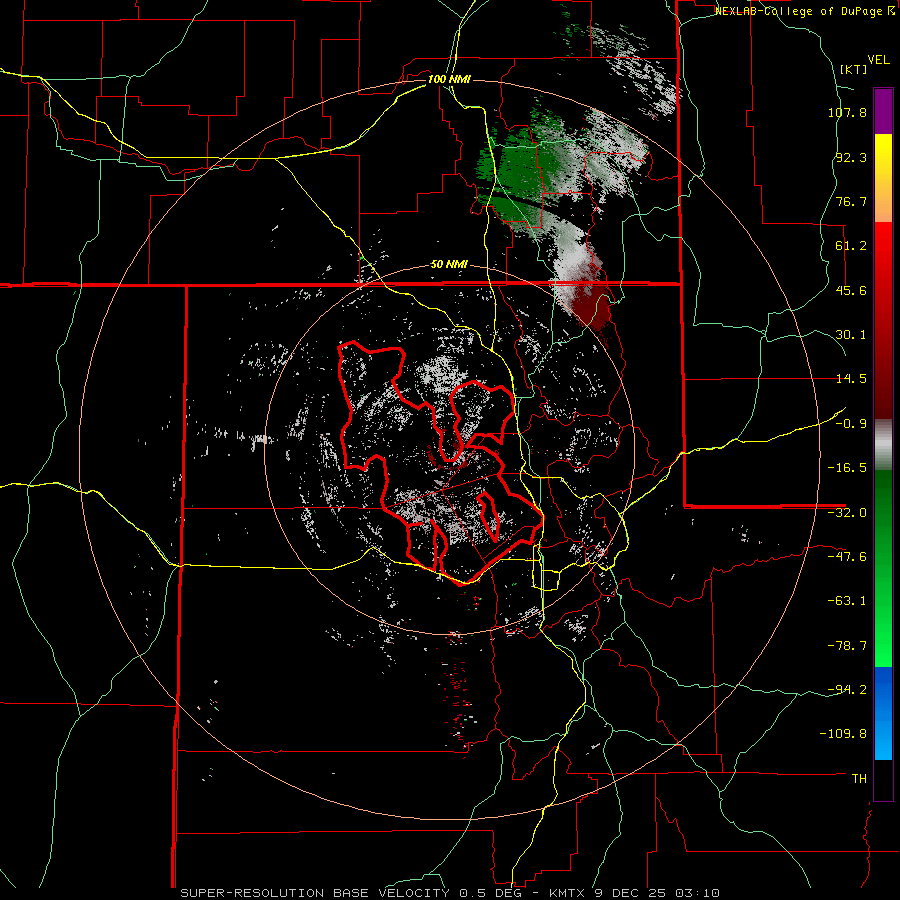Click the 92.3 legend value

pos(851,157)
